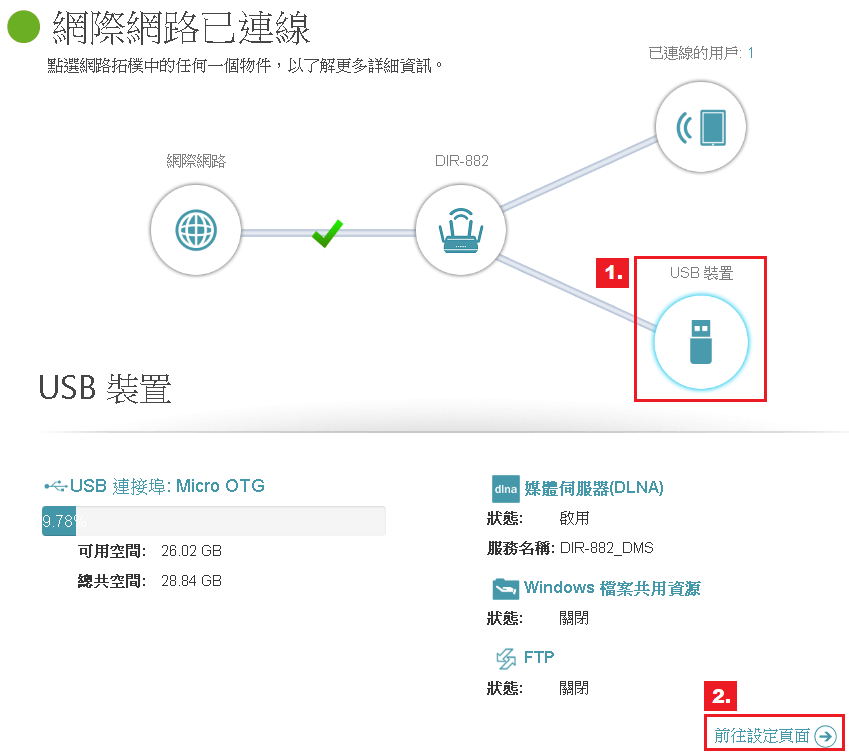The width and height of the screenshot is (849, 753).
Task: Click the FTP heading text
Action: (539, 657)
